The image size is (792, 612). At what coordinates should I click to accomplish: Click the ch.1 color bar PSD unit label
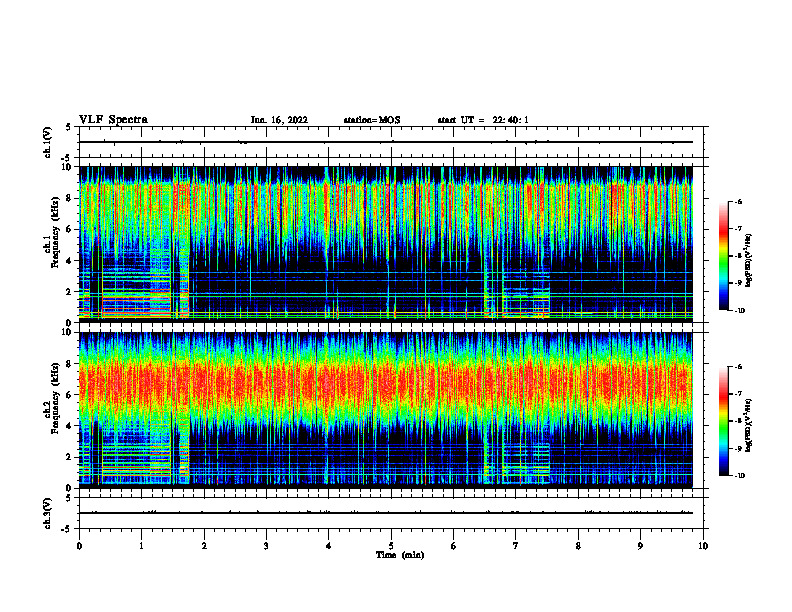coord(748,261)
